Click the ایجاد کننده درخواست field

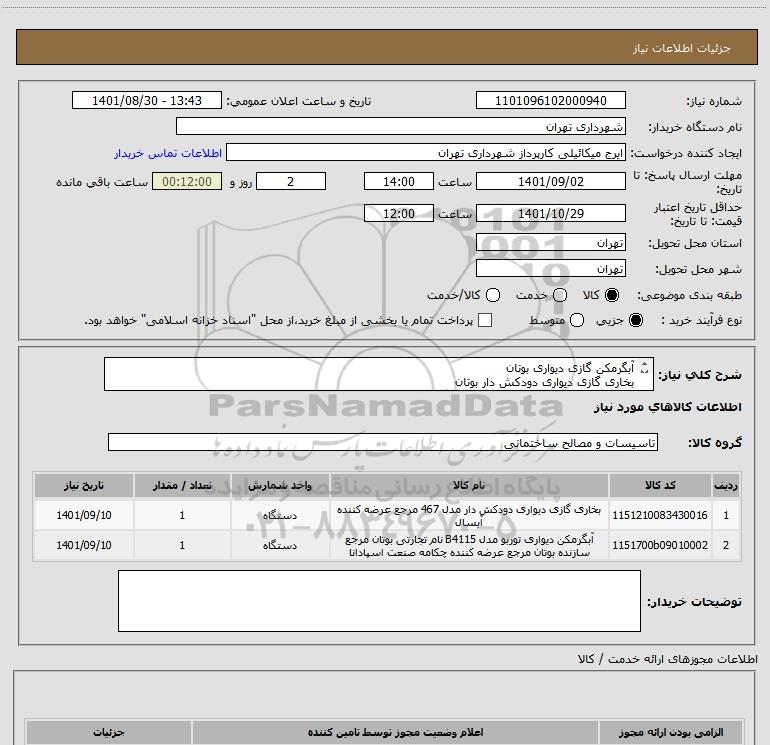[x=426, y=152]
